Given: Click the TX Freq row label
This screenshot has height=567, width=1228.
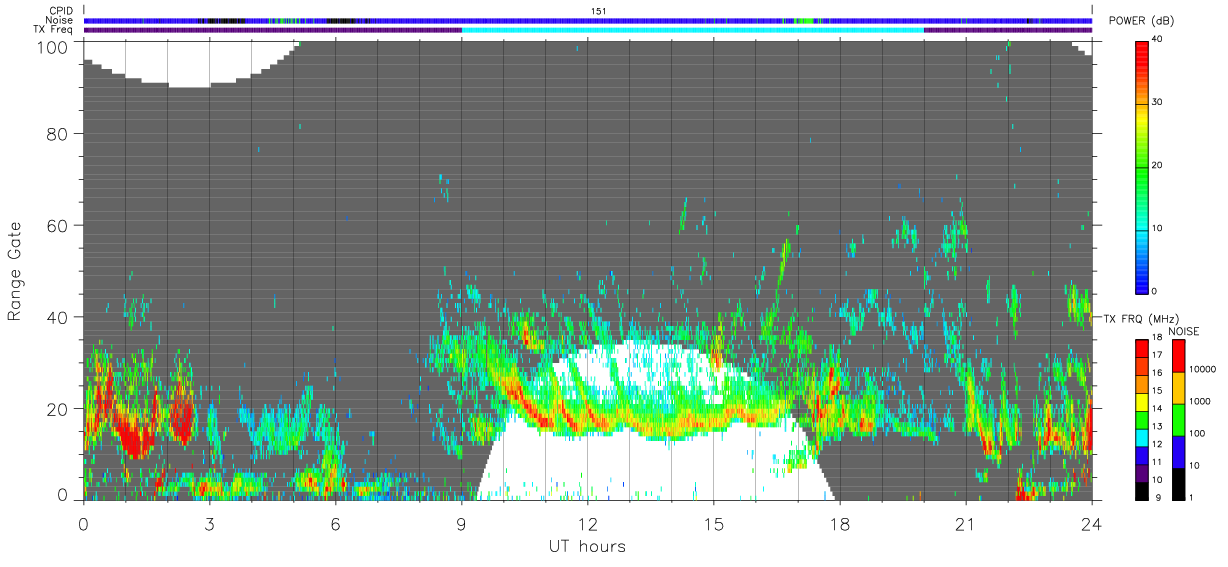Looking at the screenshot, I should (x=52, y=30).
